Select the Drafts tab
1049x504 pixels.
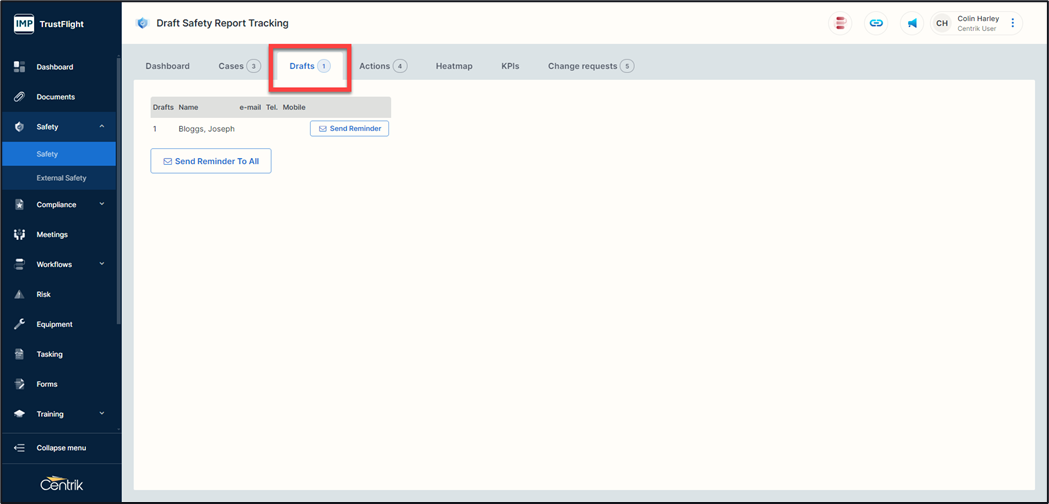pyautogui.click(x=310, y=66)
